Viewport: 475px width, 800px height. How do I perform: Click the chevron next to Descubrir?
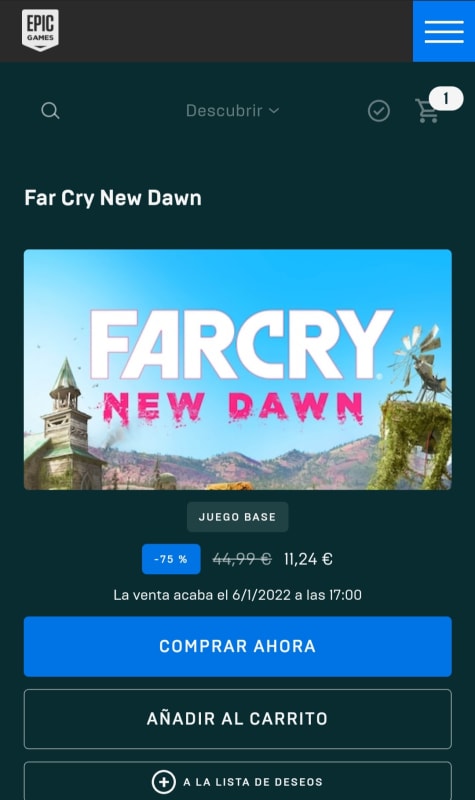(x=274, y=111)
